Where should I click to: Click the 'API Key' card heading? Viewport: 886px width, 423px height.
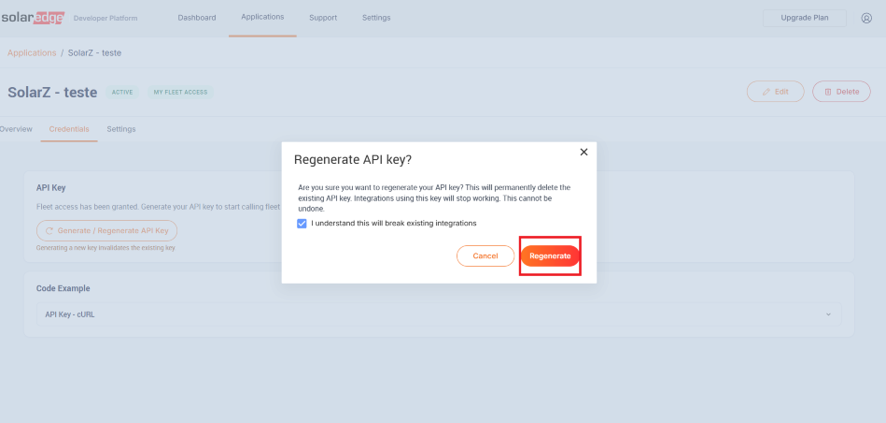pyautogui.click(x=51, y=188)
